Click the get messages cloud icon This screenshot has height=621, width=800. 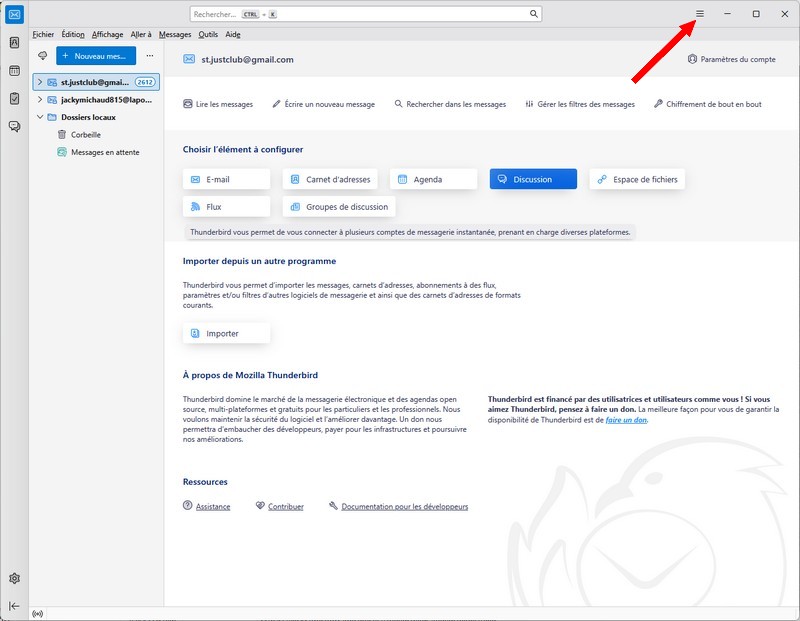pos(42,56)
